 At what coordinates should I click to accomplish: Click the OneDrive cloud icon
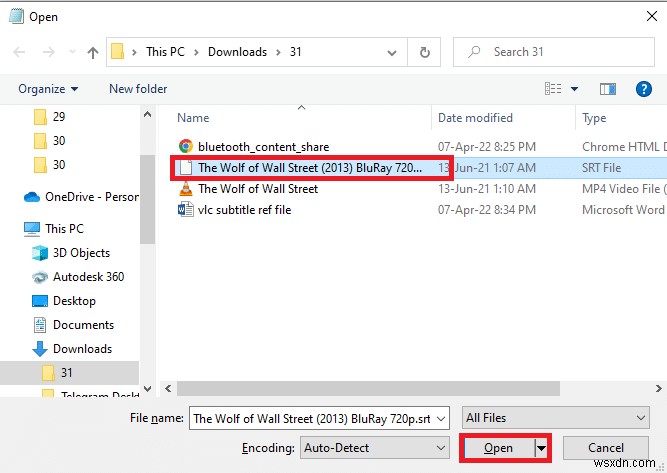32,197
